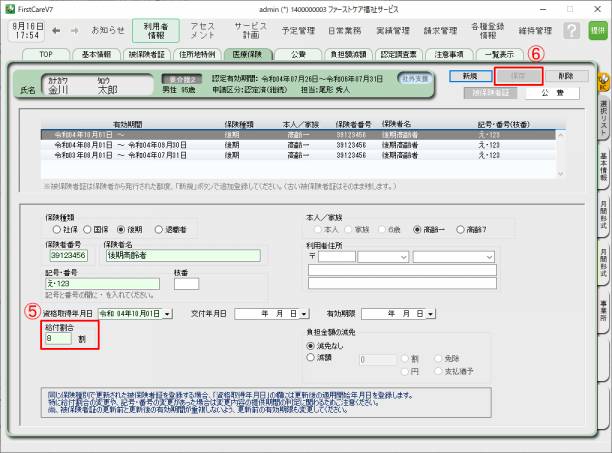
Task: Click the 新規 button
Action: point(470,75)
